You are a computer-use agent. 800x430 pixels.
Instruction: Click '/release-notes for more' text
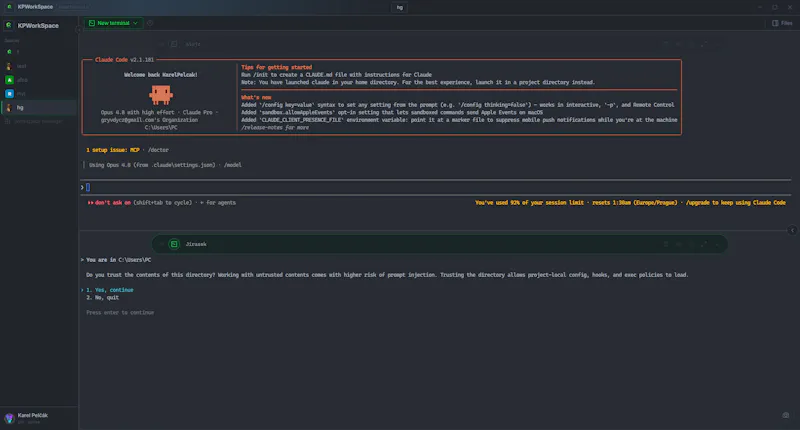(x=275, y=128)
